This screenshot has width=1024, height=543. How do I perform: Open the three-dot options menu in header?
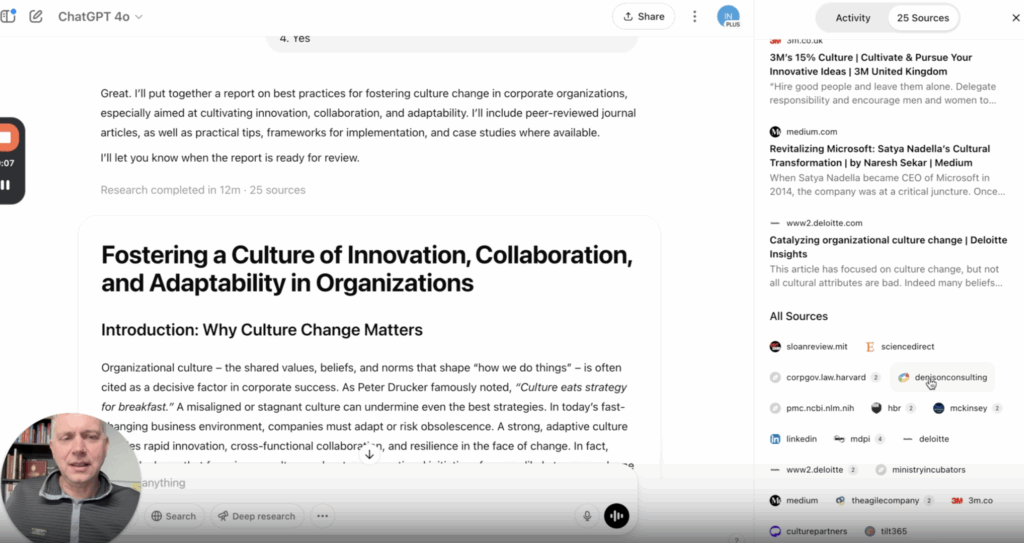tap(695, 17)
